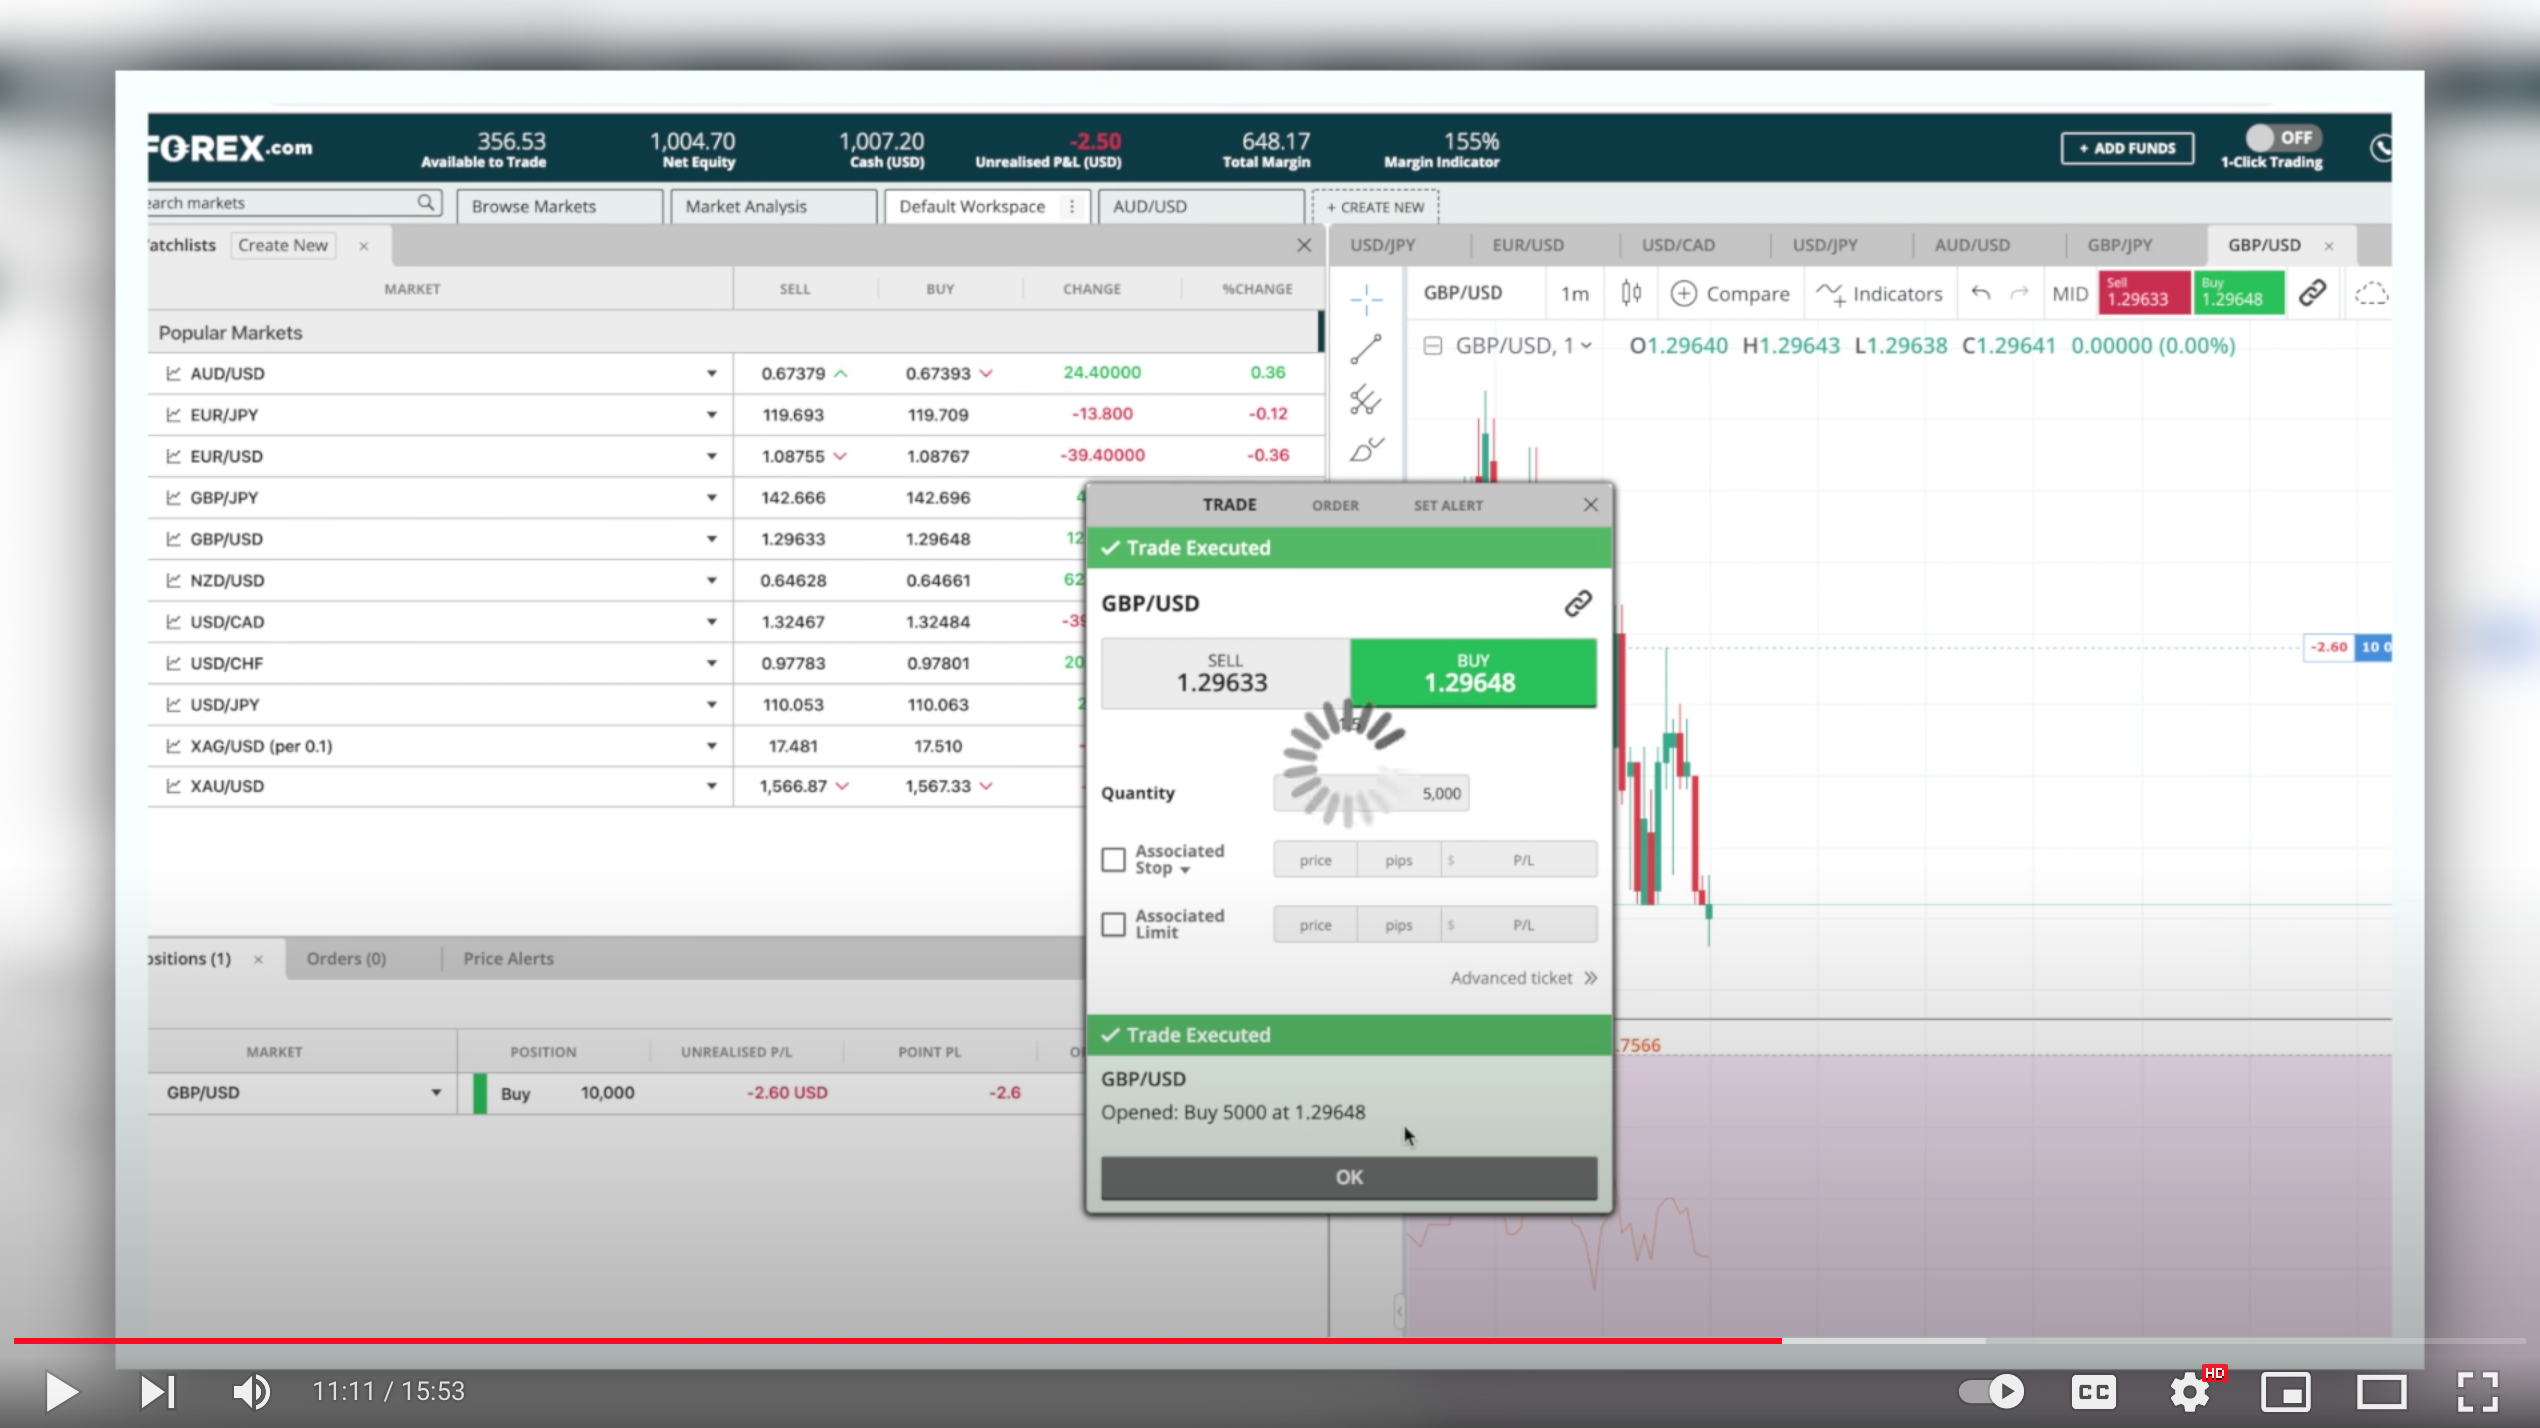
Task: Click the green BUY 1.29648 ticket button
Action: click(x=1472, y=673)
